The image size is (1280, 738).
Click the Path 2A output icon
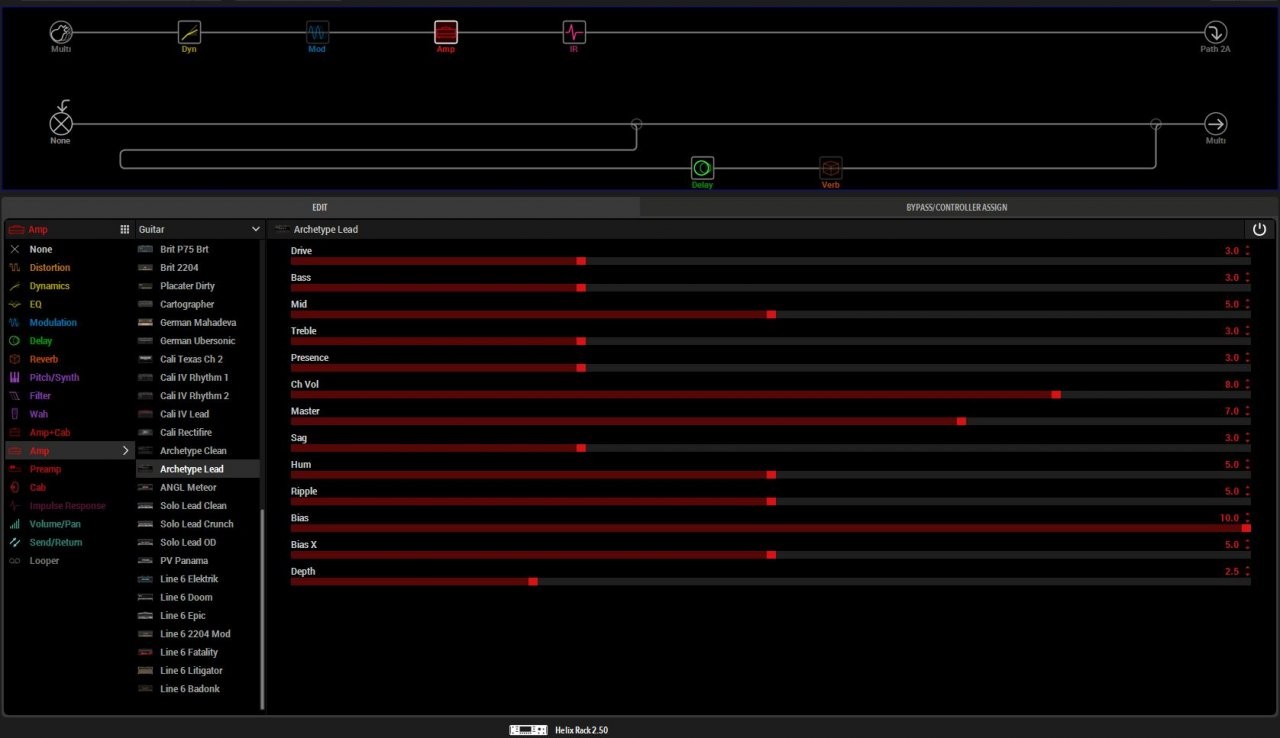click(1215, 32)
